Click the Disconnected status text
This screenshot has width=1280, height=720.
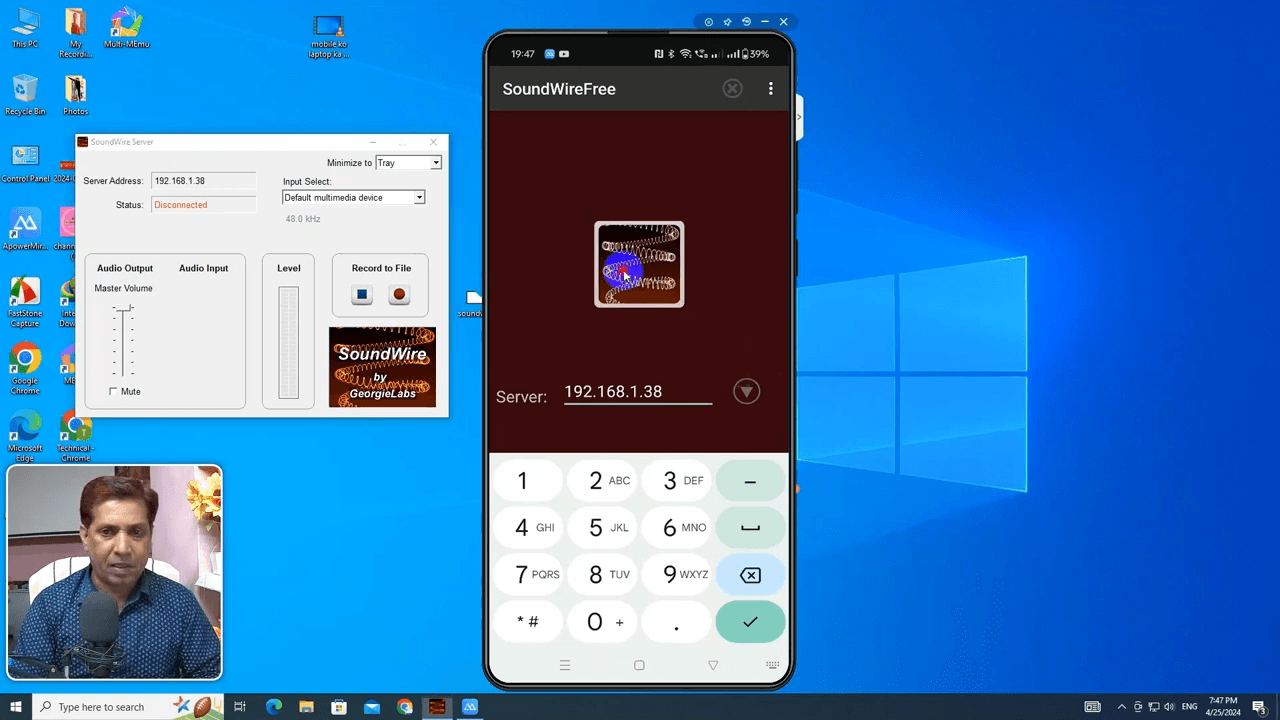pyautogui.click(x=181, y=205)
